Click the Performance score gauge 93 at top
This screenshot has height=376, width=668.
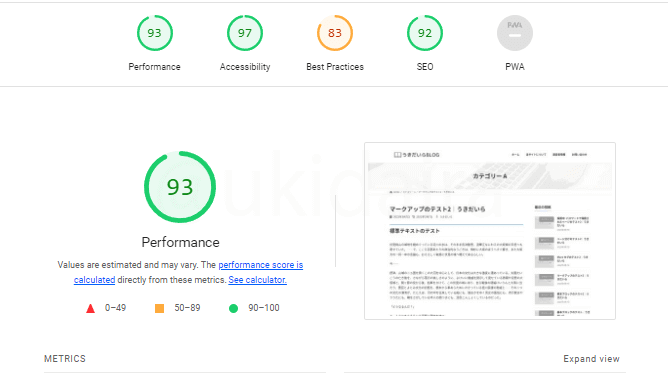coord(155,33)
